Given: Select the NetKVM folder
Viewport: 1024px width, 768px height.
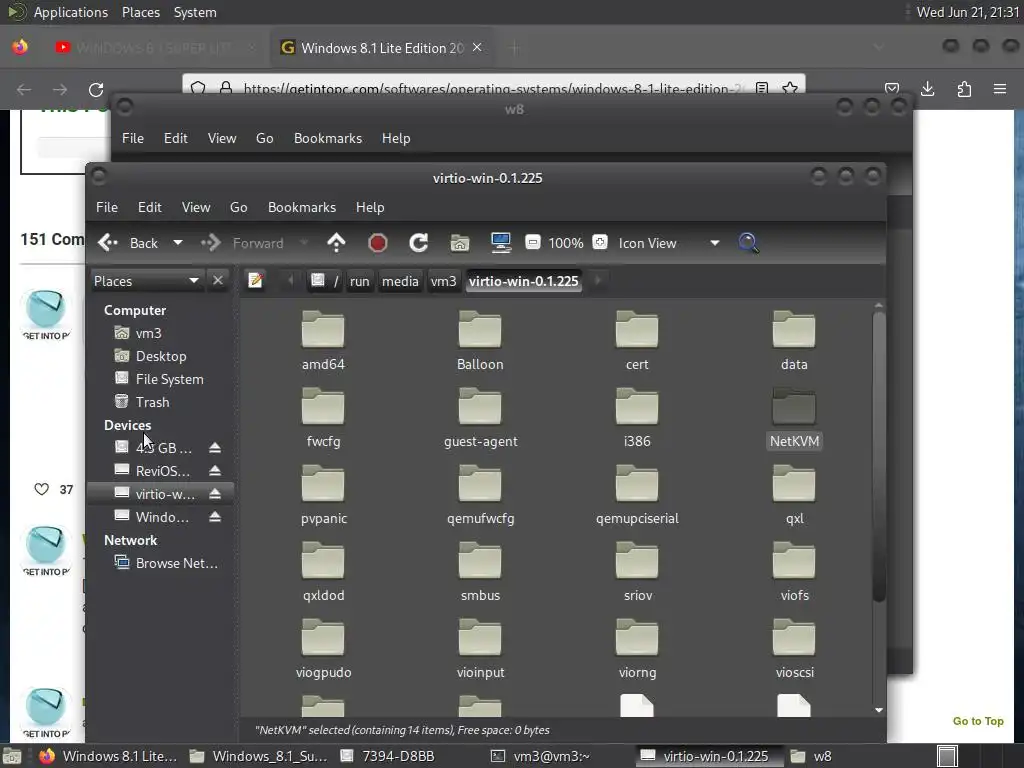Looking at the screenshot, I should [x=794, y=417].
